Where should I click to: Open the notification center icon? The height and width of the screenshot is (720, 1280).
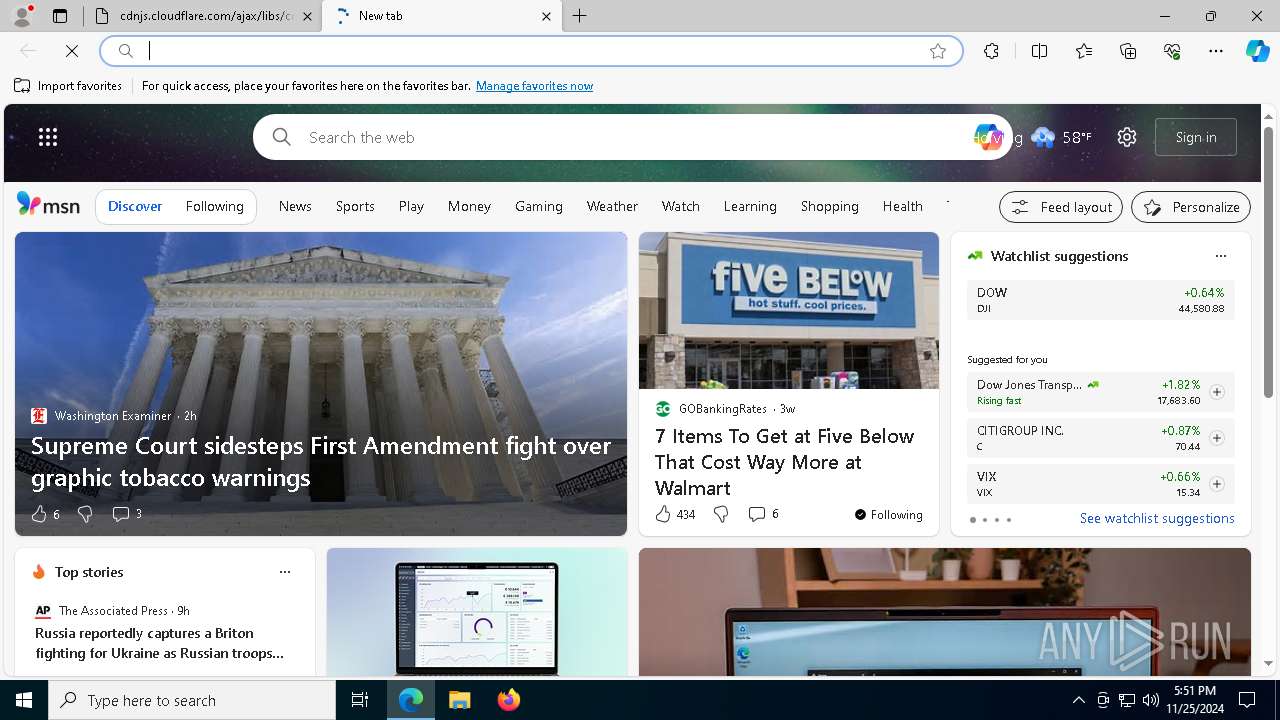pos(1247,700)
